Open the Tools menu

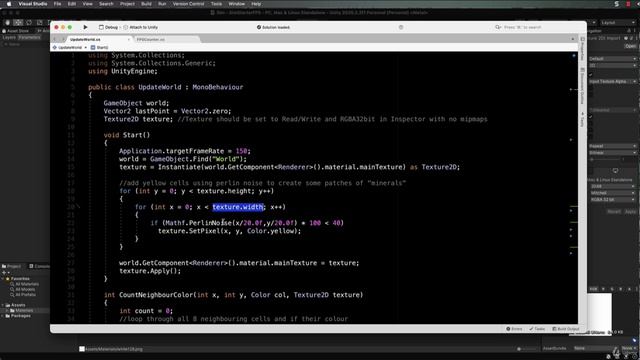216,4
